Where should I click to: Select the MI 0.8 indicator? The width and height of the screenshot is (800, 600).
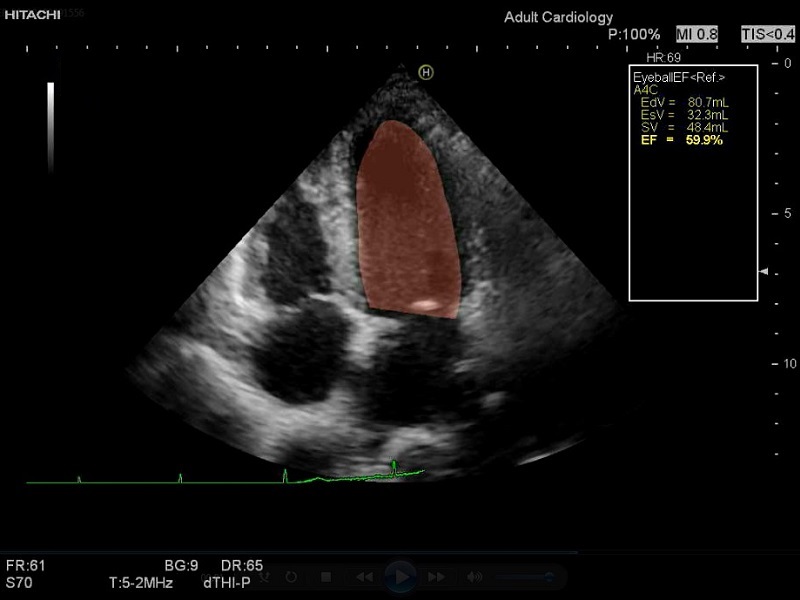(x=697, y=34)
